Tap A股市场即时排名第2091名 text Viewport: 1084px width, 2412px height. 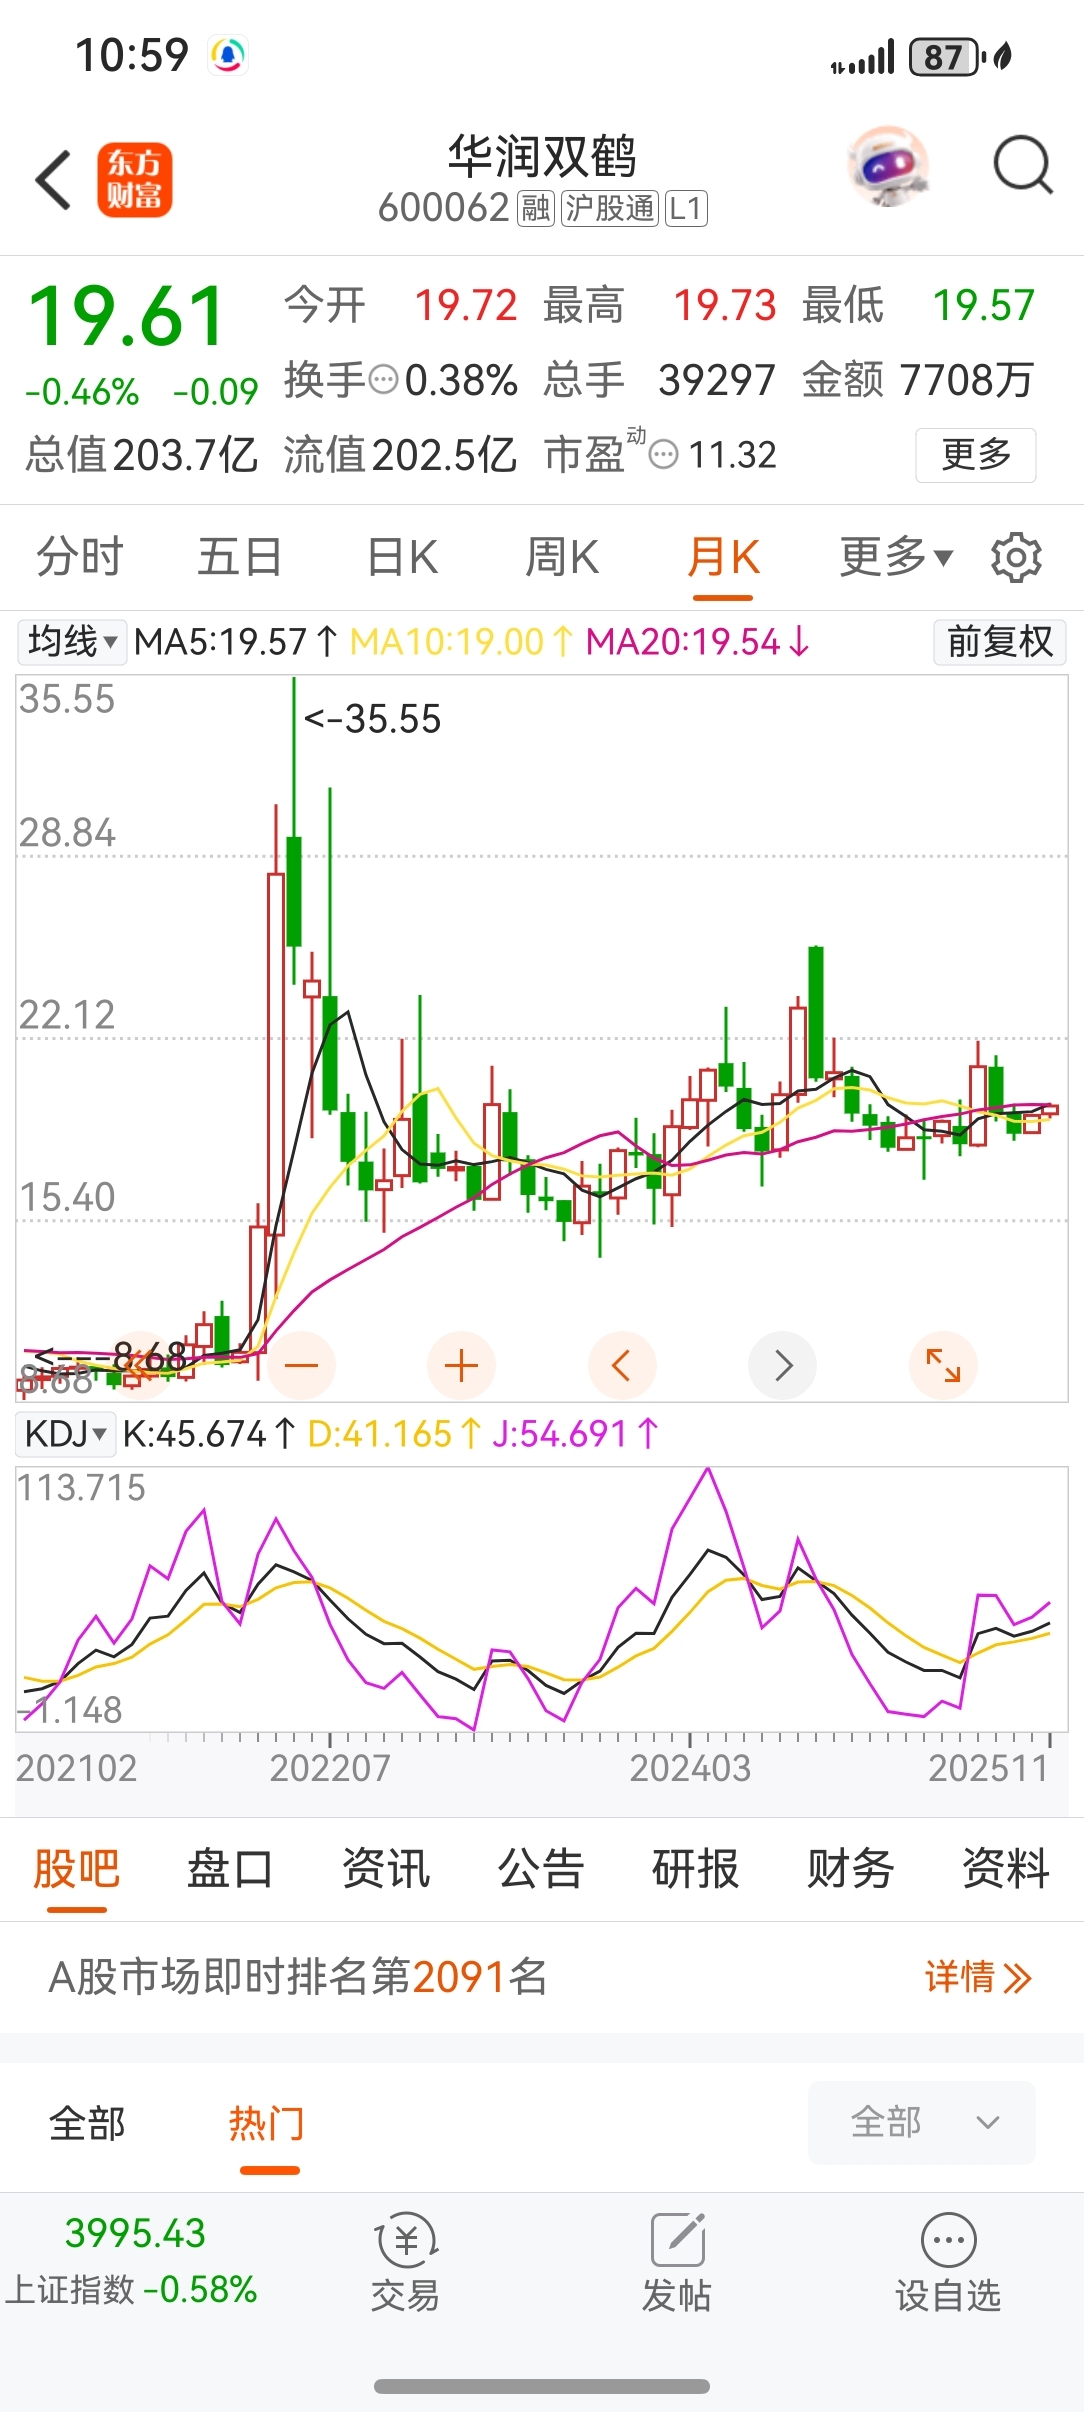298,1977
